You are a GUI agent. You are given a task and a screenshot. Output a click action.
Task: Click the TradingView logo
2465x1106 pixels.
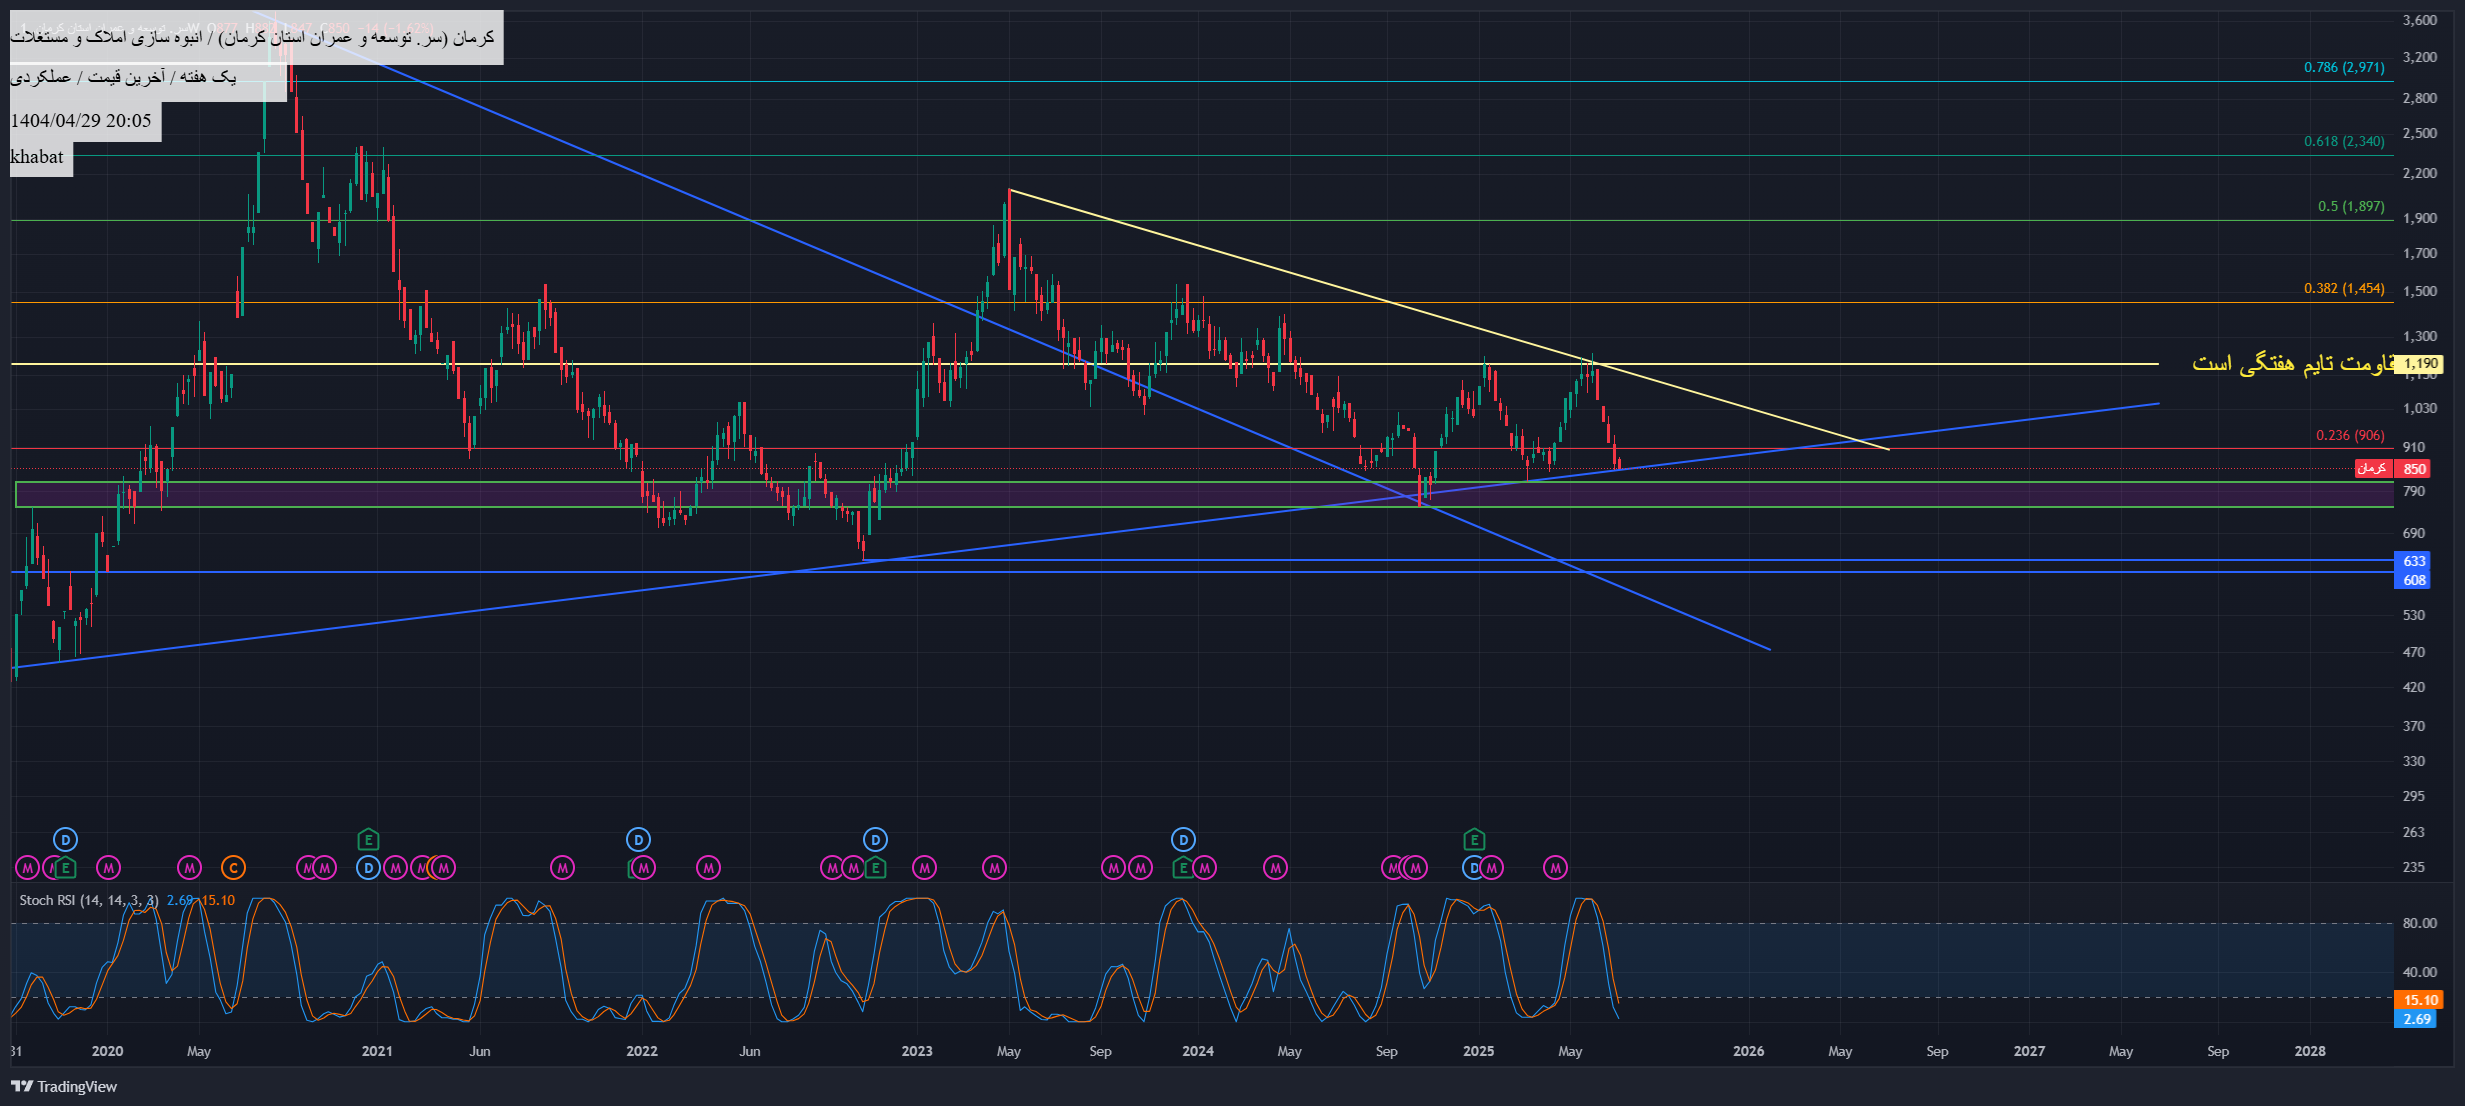63,1086
